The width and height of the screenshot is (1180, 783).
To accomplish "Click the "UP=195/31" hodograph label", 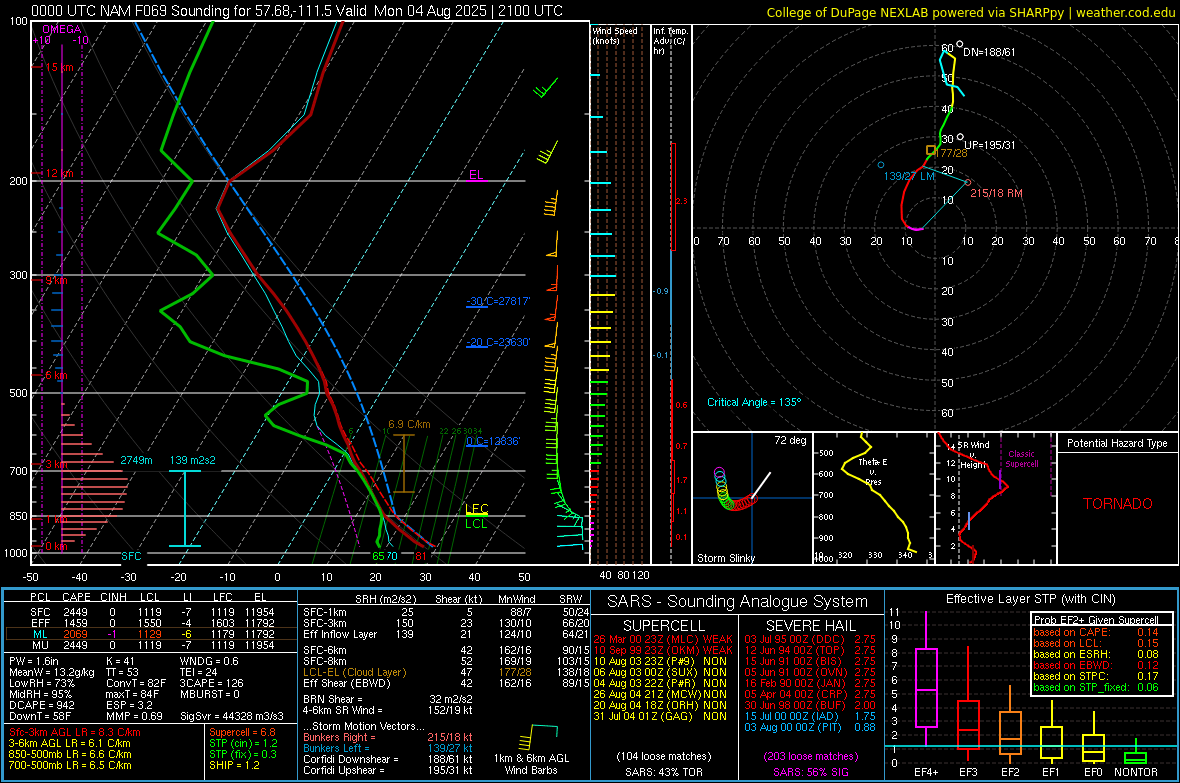I will pyautogui.click(x=990, y=145).
